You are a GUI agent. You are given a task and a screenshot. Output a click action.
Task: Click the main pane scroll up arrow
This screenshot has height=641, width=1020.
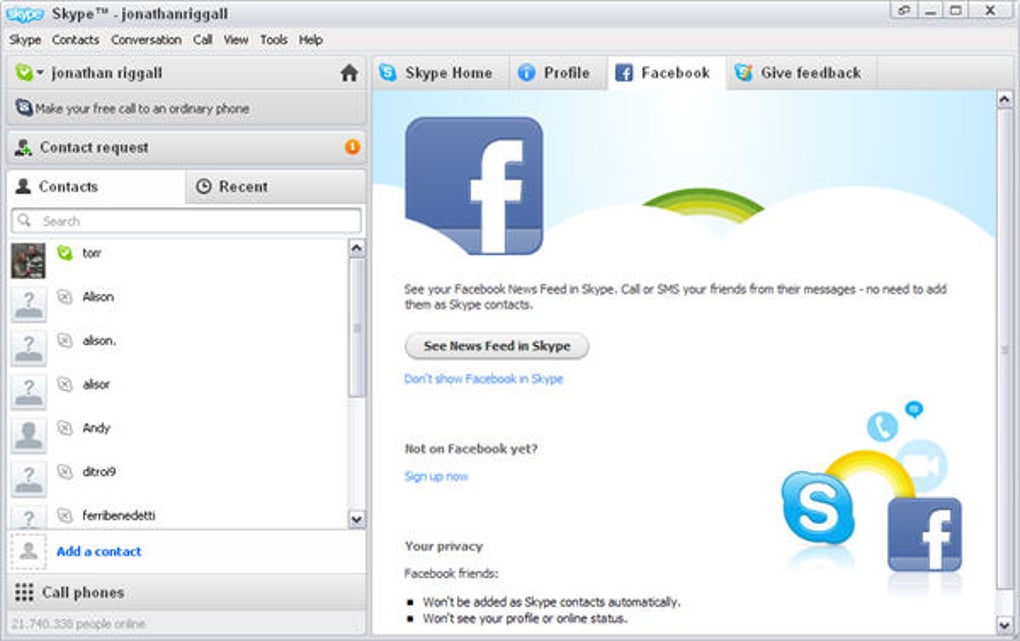1004,99
